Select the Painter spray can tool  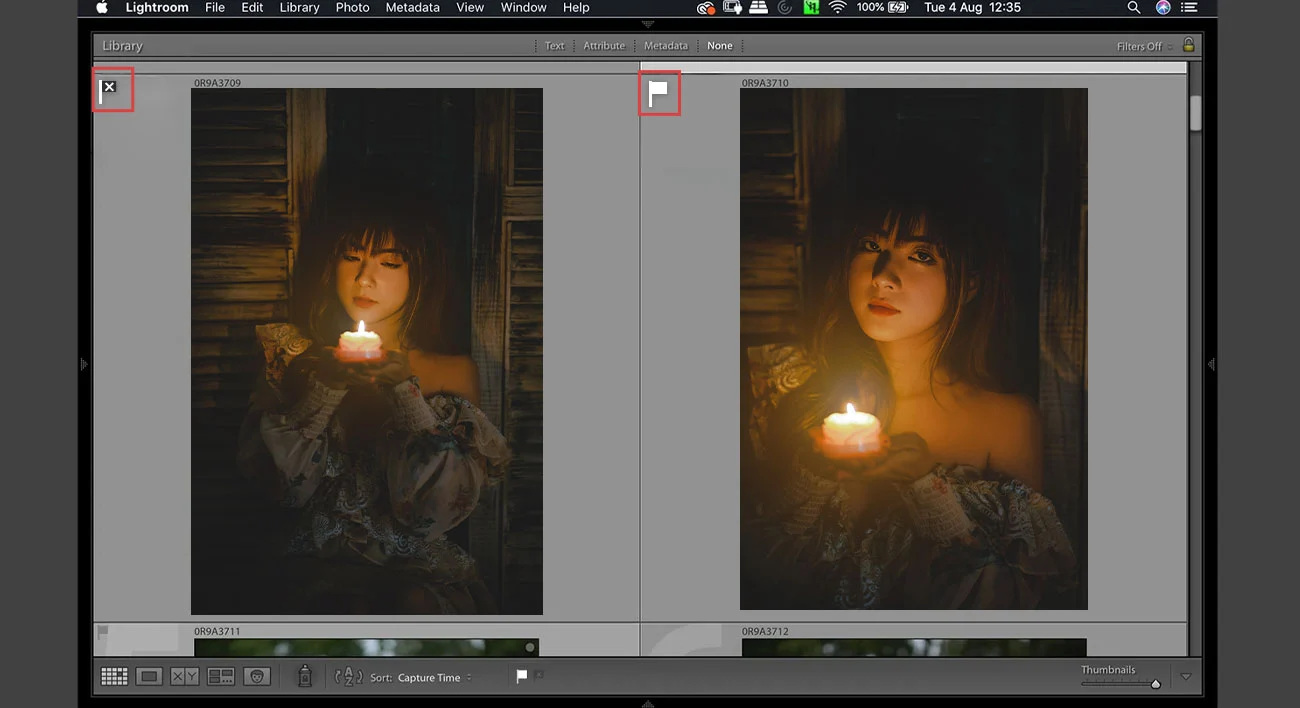coord(305,677)
